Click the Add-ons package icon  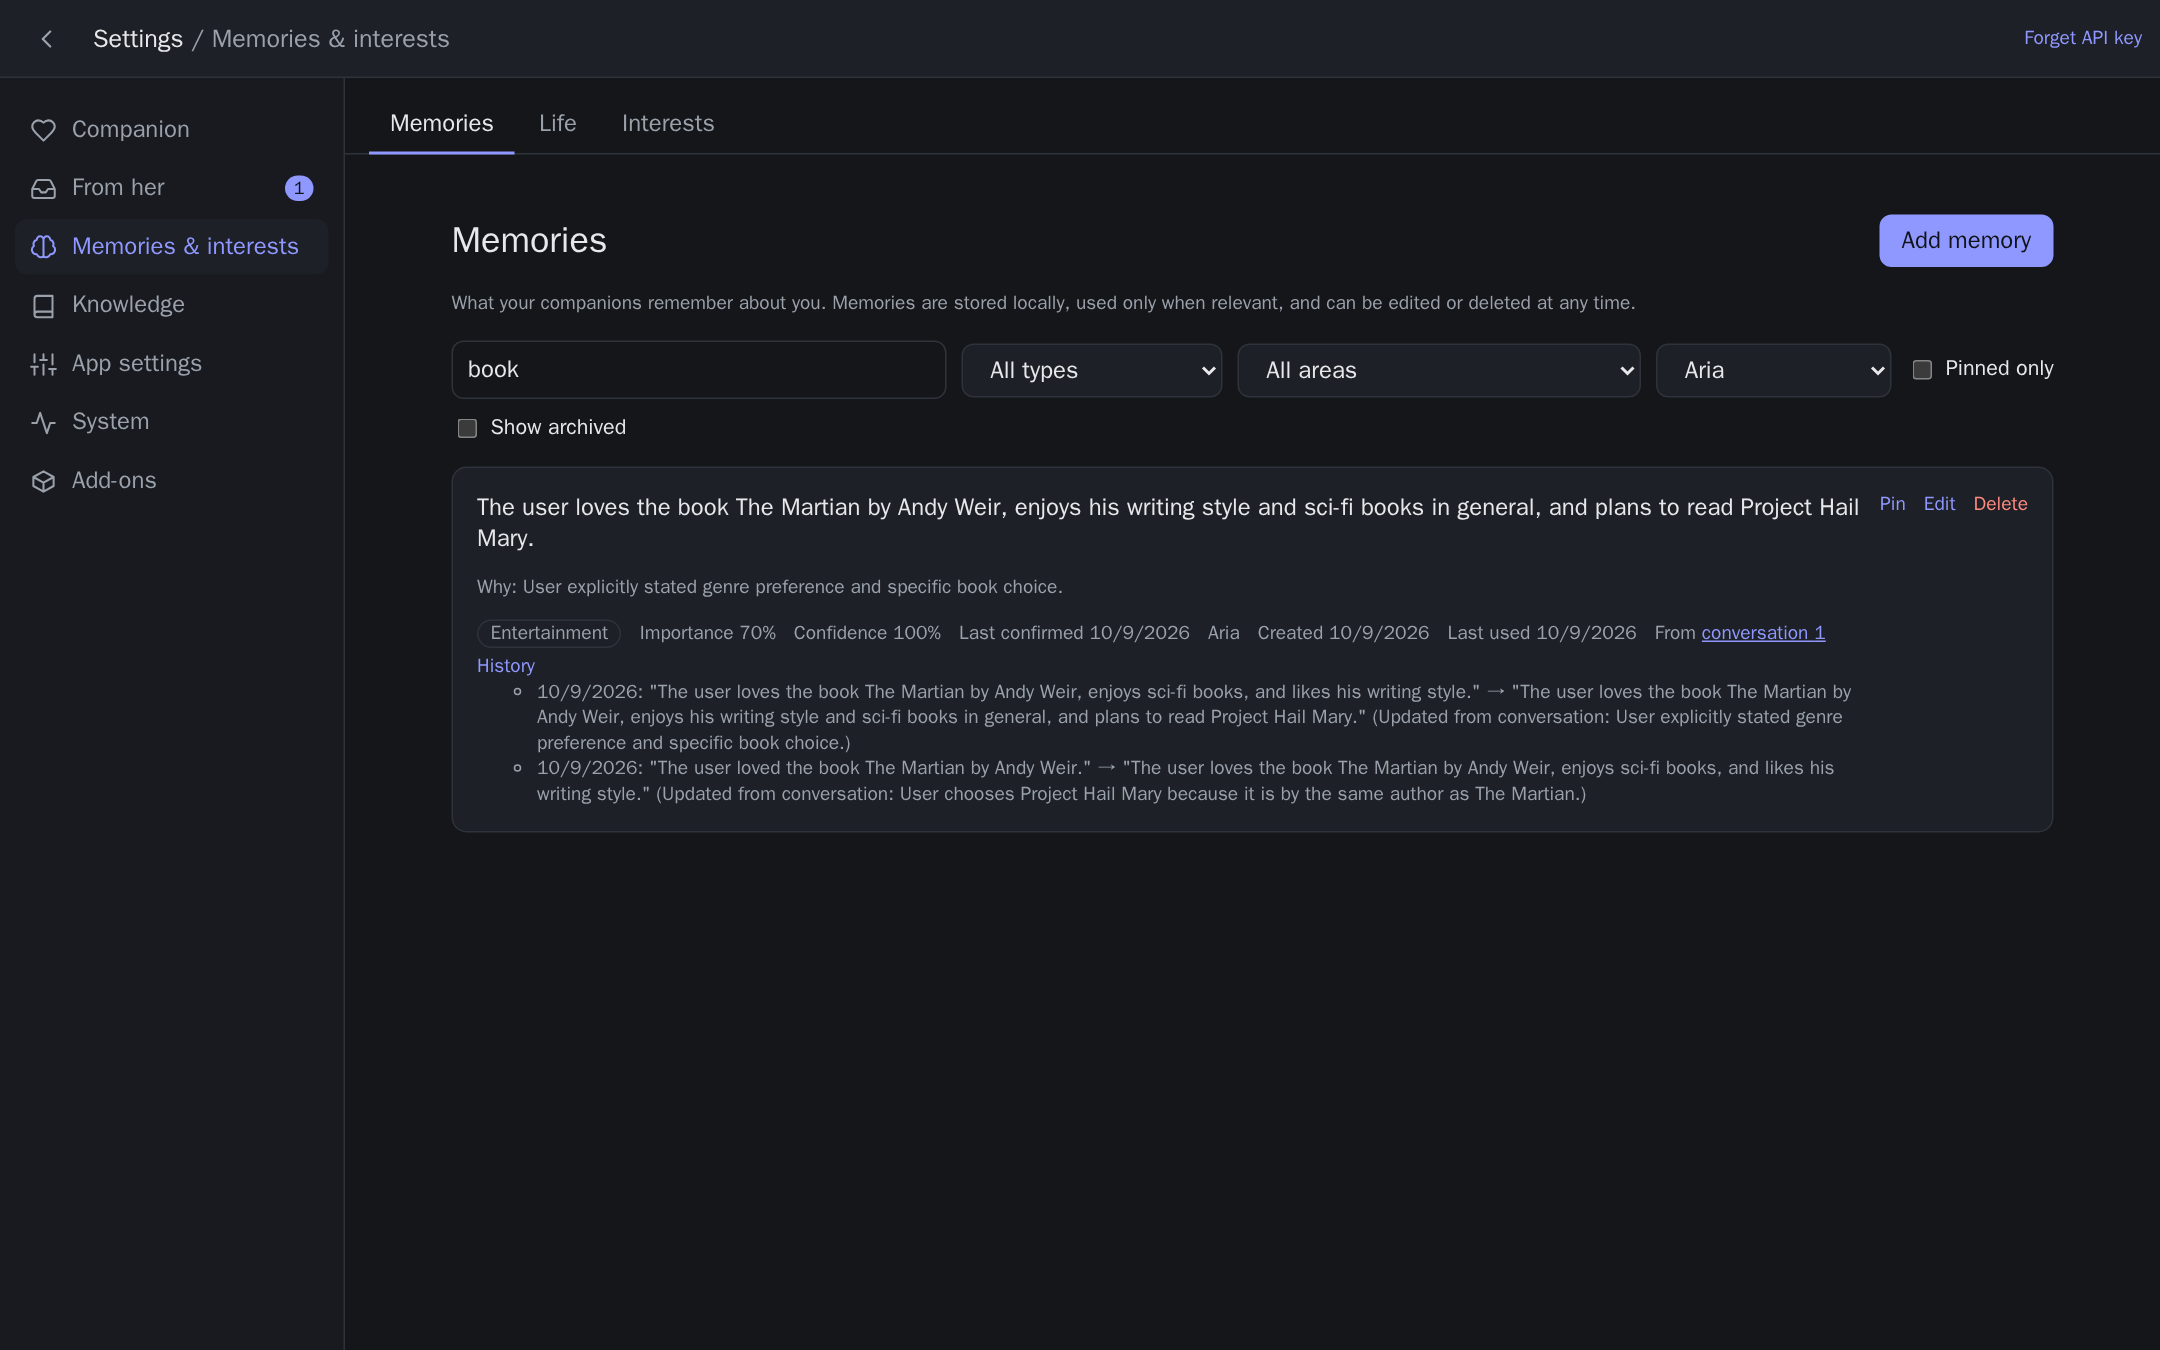click(x=43, y=481)
